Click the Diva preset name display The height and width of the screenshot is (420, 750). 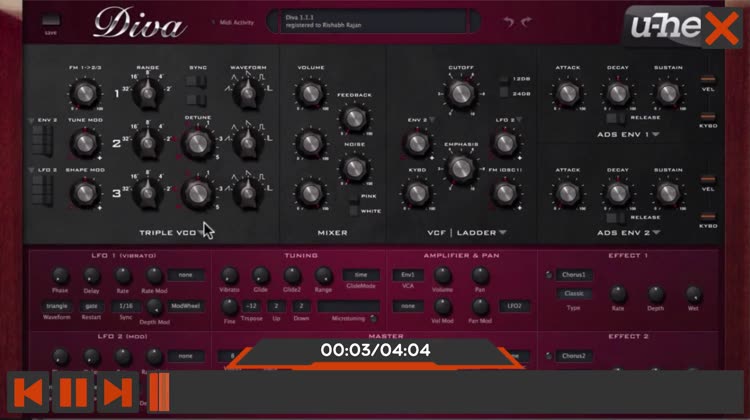(x=374, y=21)
